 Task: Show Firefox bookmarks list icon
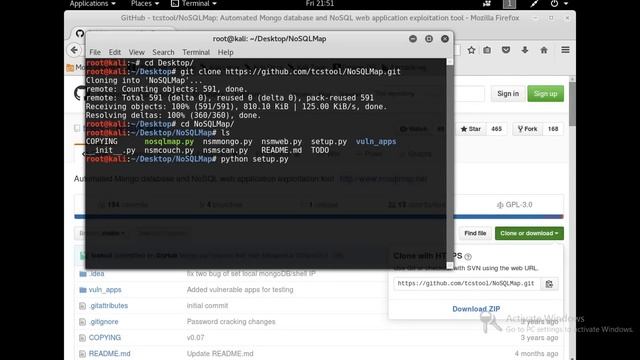click(x=487, y=50)
